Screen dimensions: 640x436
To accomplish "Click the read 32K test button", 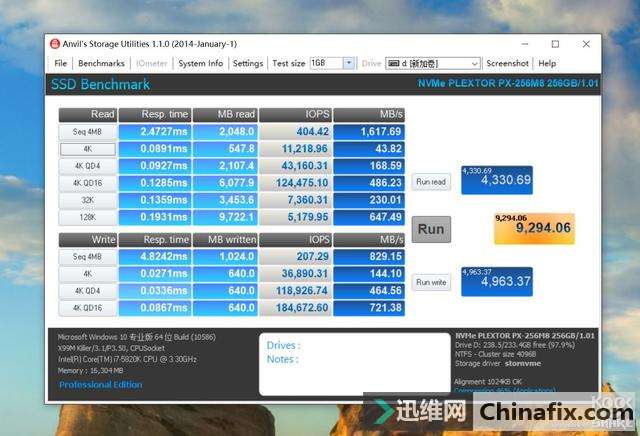I will point(87,200).
